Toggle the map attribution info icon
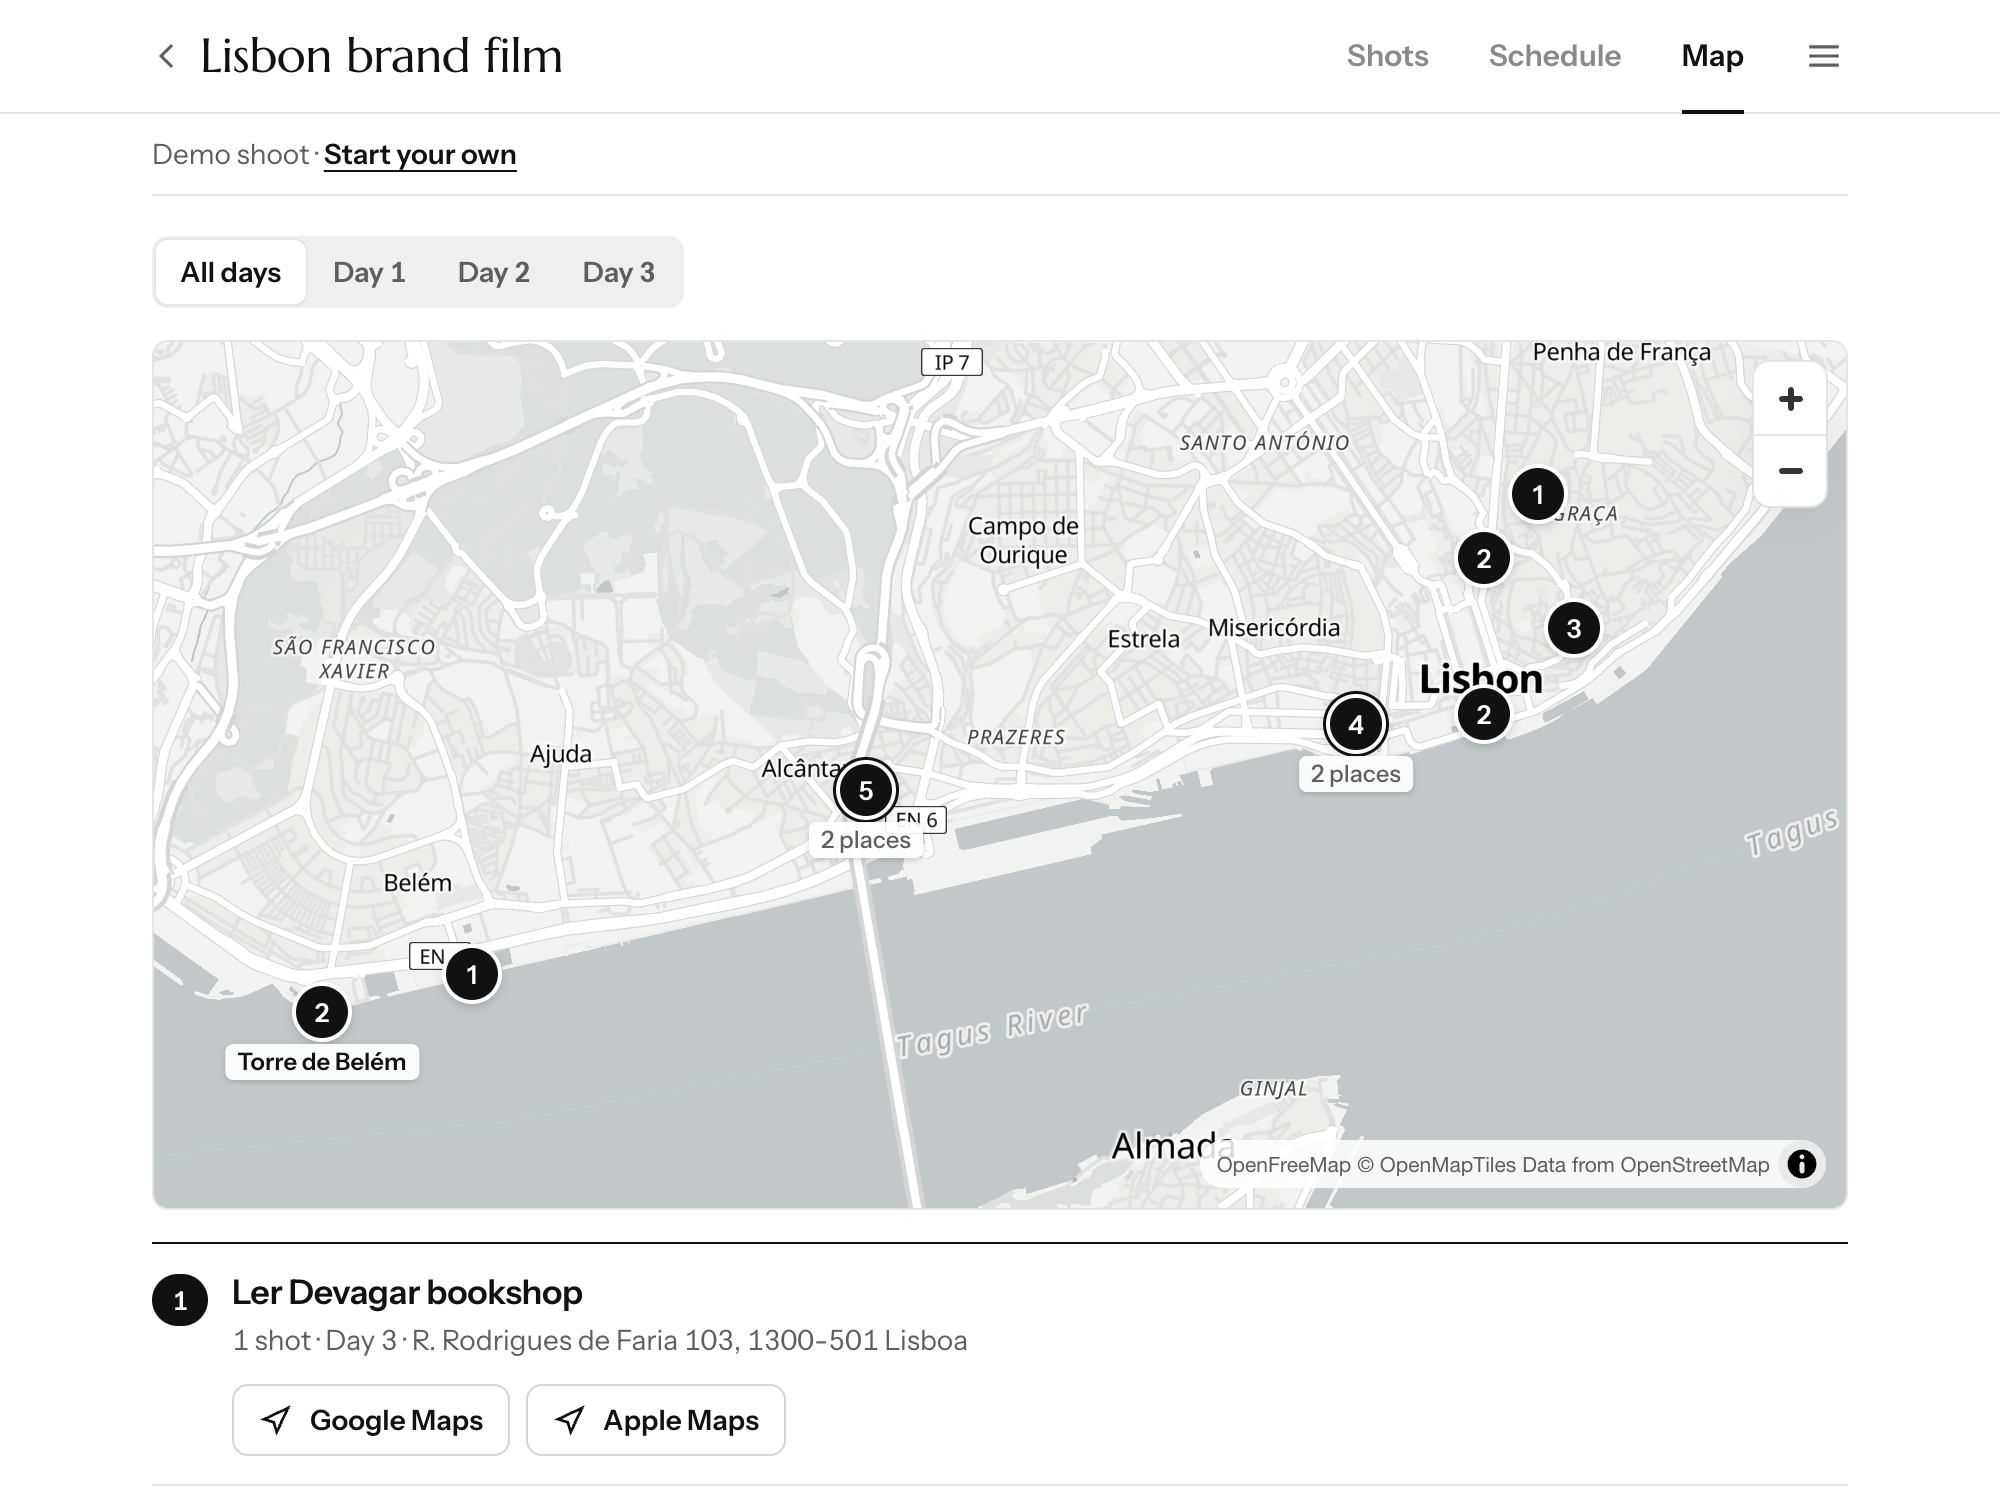This screenshot has height=1500, width=2000. coord(1801,1164)
